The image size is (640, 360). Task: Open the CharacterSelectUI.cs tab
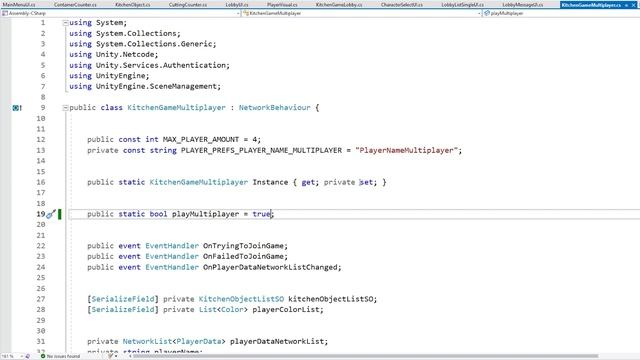coord(402,4)
